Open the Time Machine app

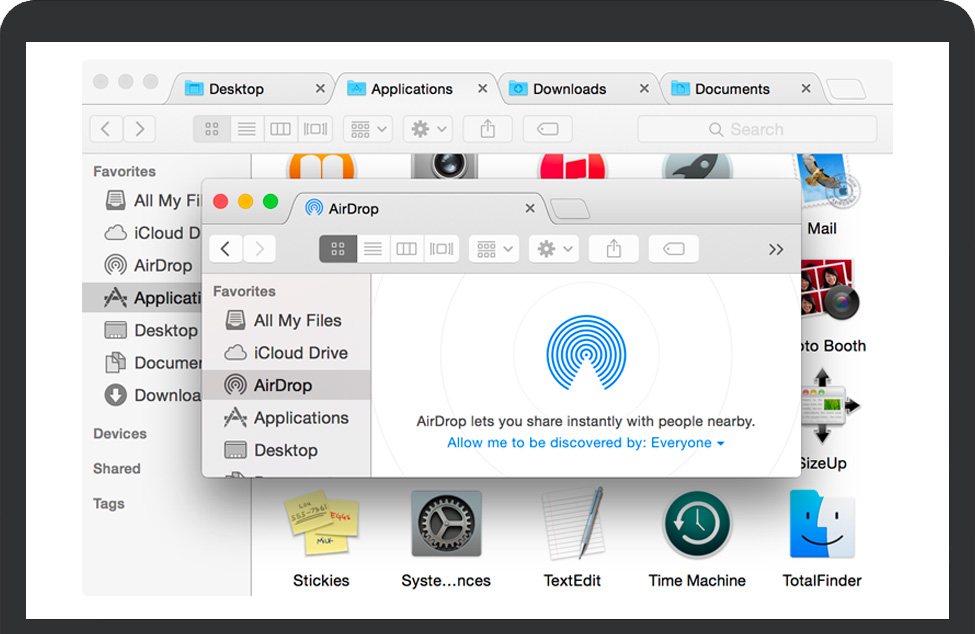[x=696, y=525]
